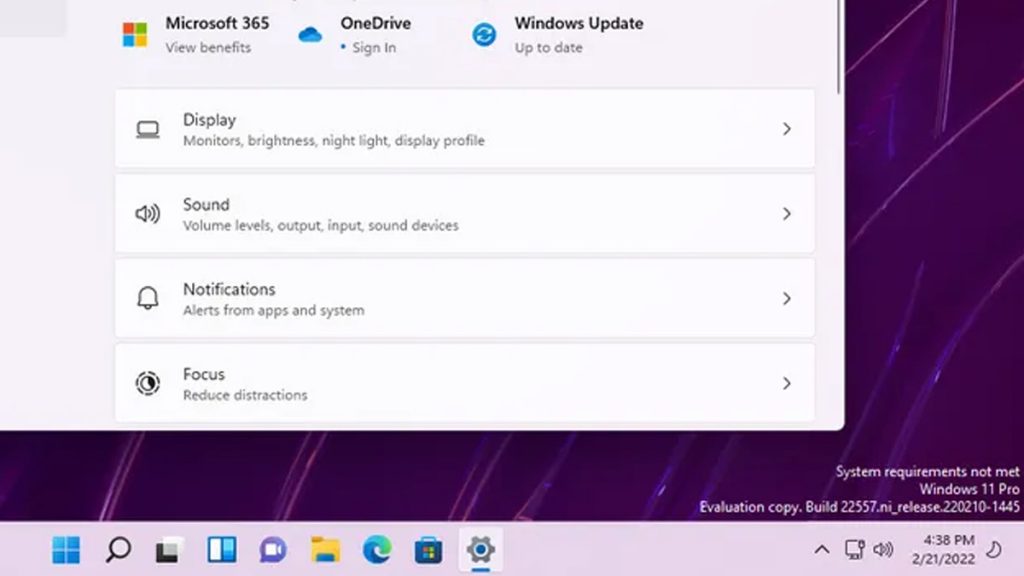Screen dimensions: 1024x576
Task: Open the Start menu from the taskbar
Action: click(66, 549)
